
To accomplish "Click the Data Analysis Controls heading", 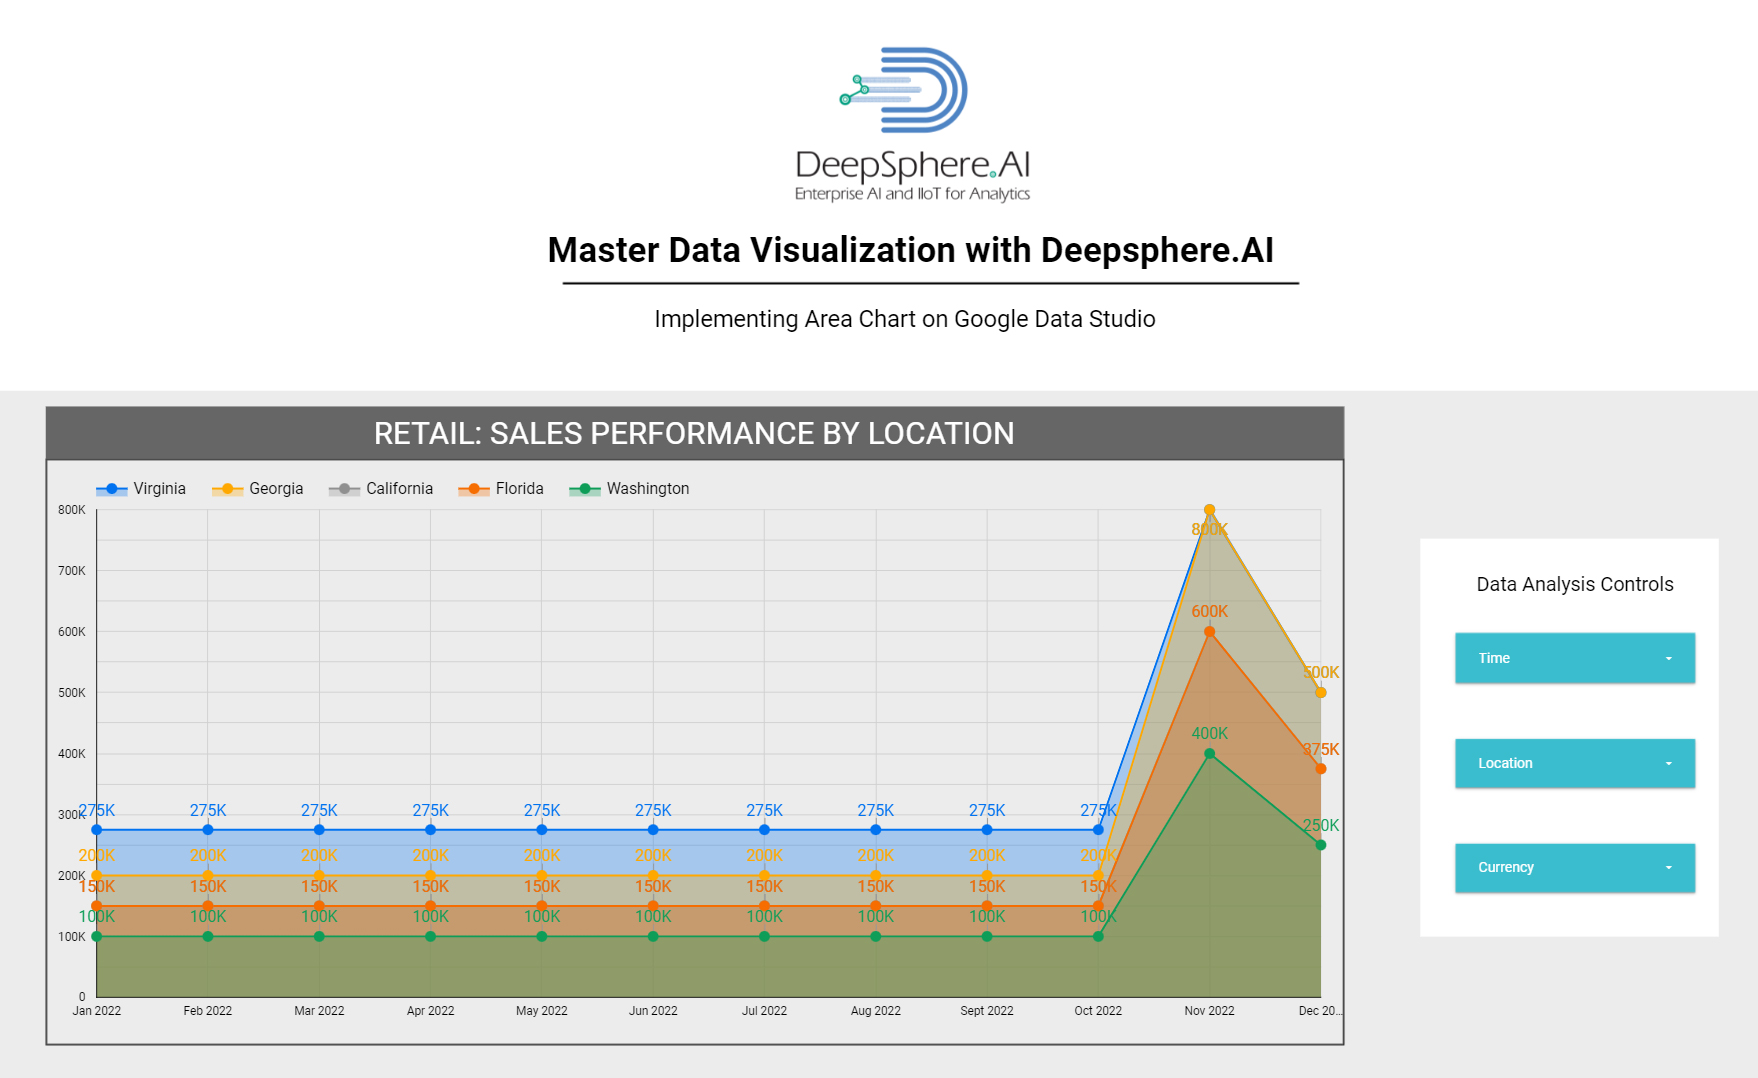I will (x=1574, y=584).
